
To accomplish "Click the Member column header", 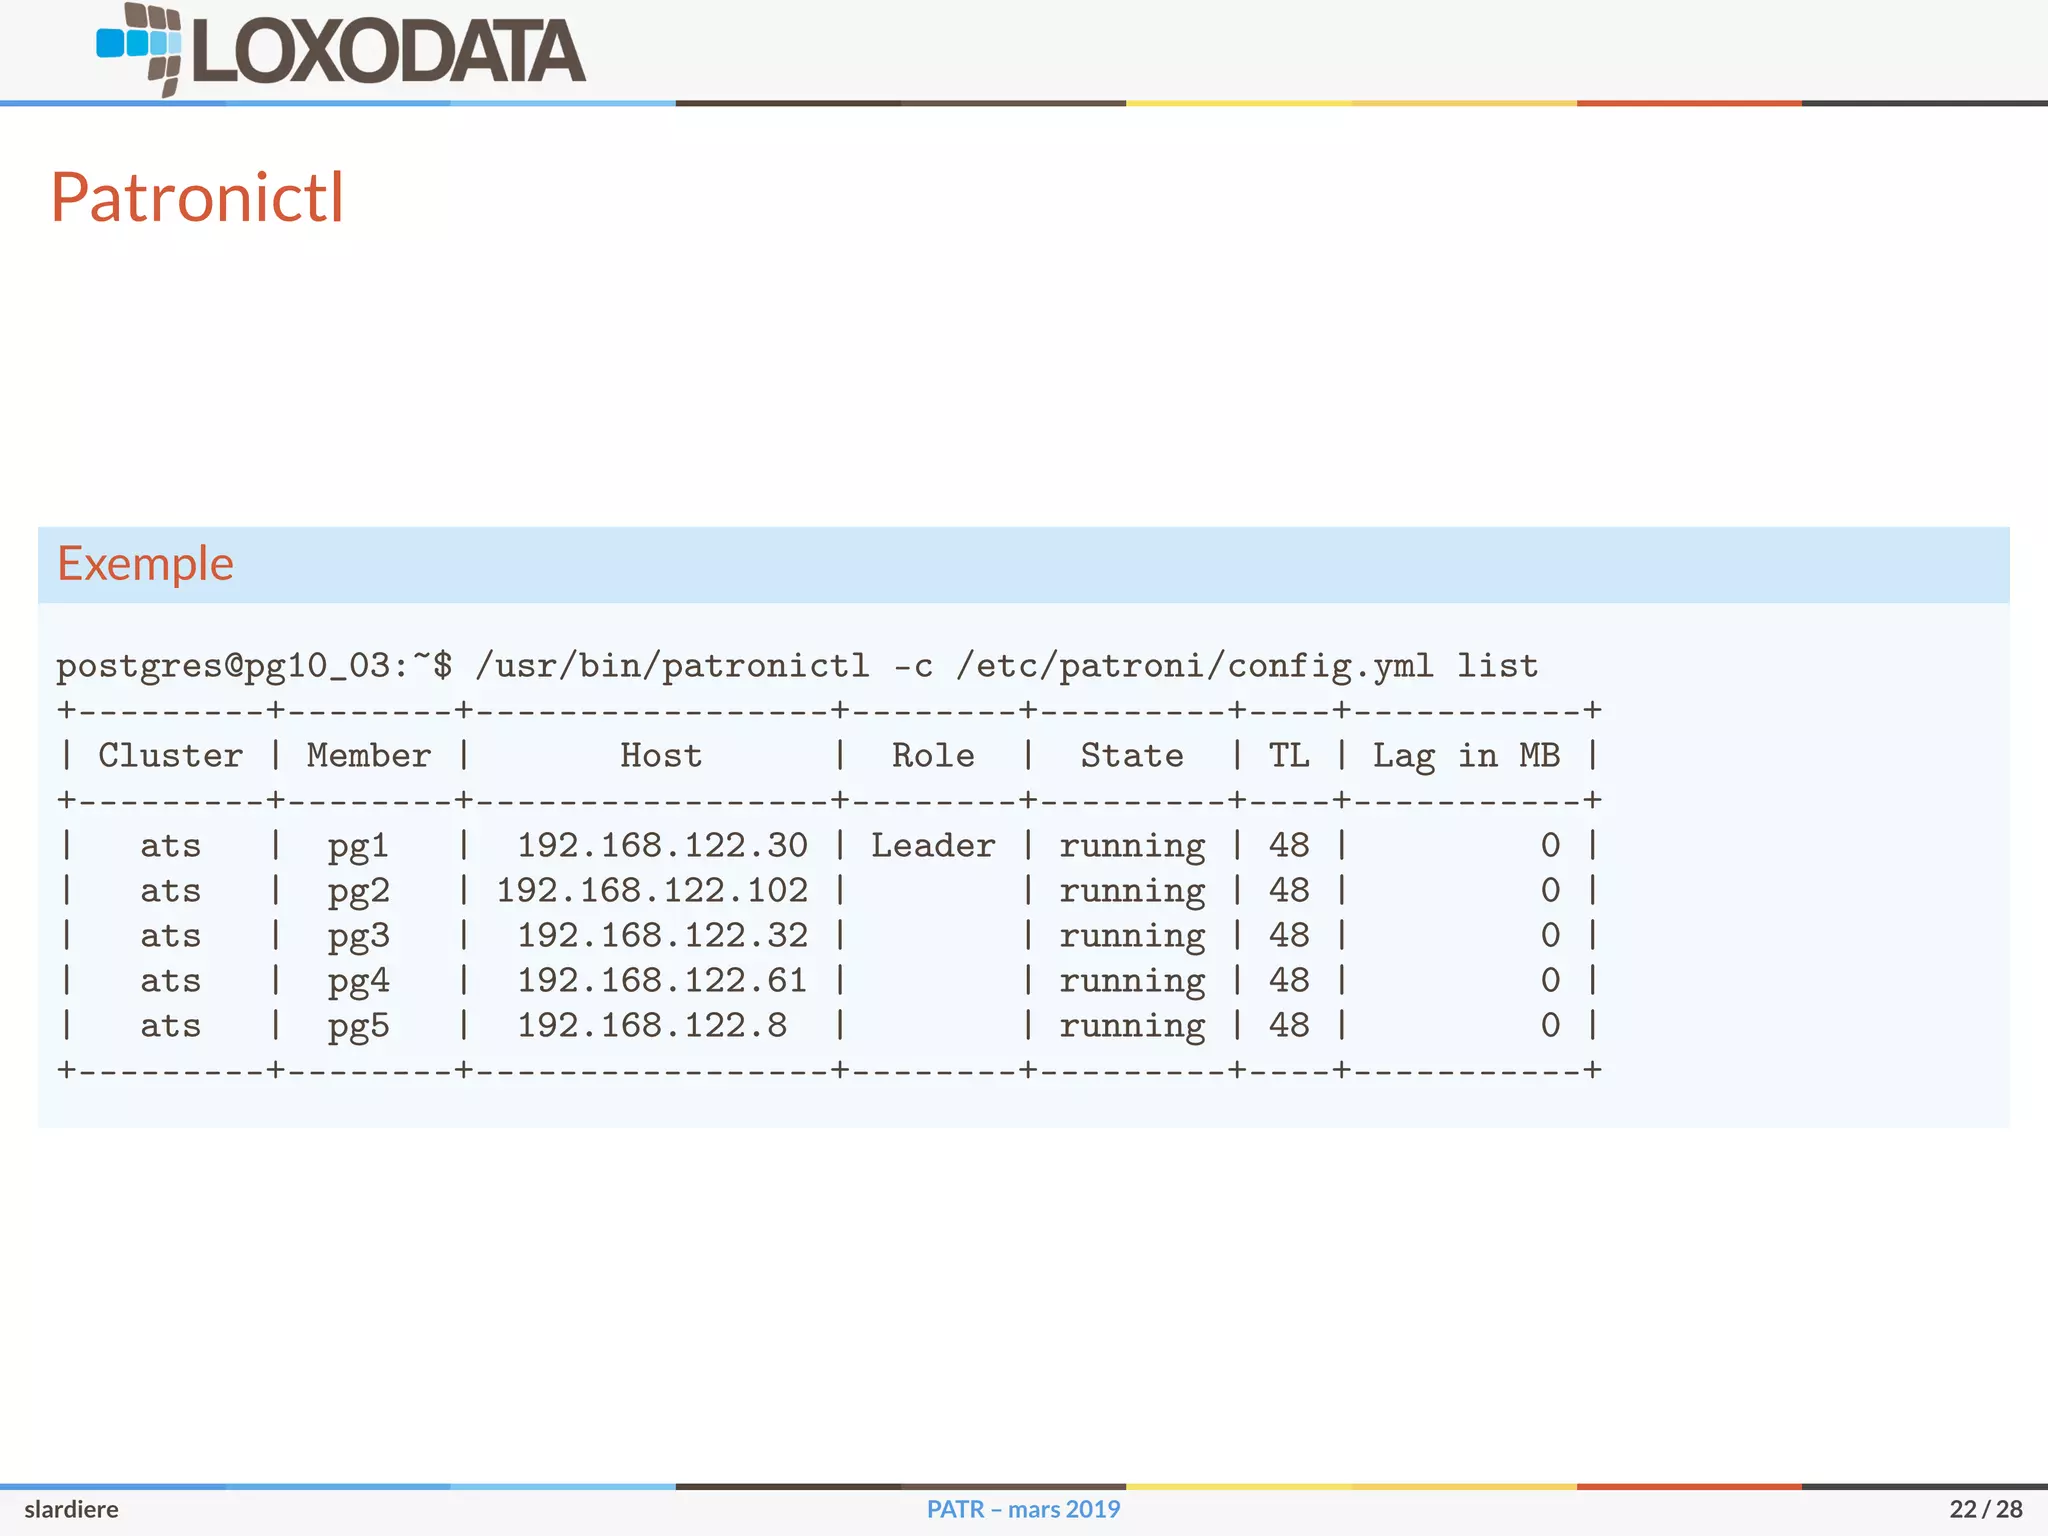I will tap(369, 755).
